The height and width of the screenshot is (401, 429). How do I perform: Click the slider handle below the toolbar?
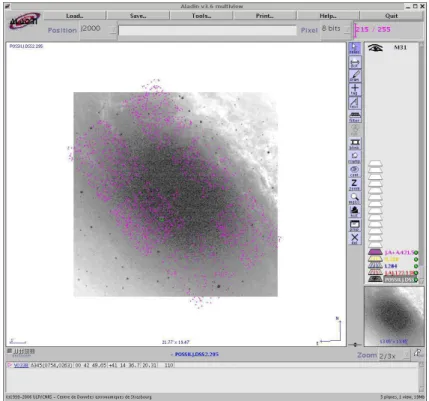(x=355, y=344)
